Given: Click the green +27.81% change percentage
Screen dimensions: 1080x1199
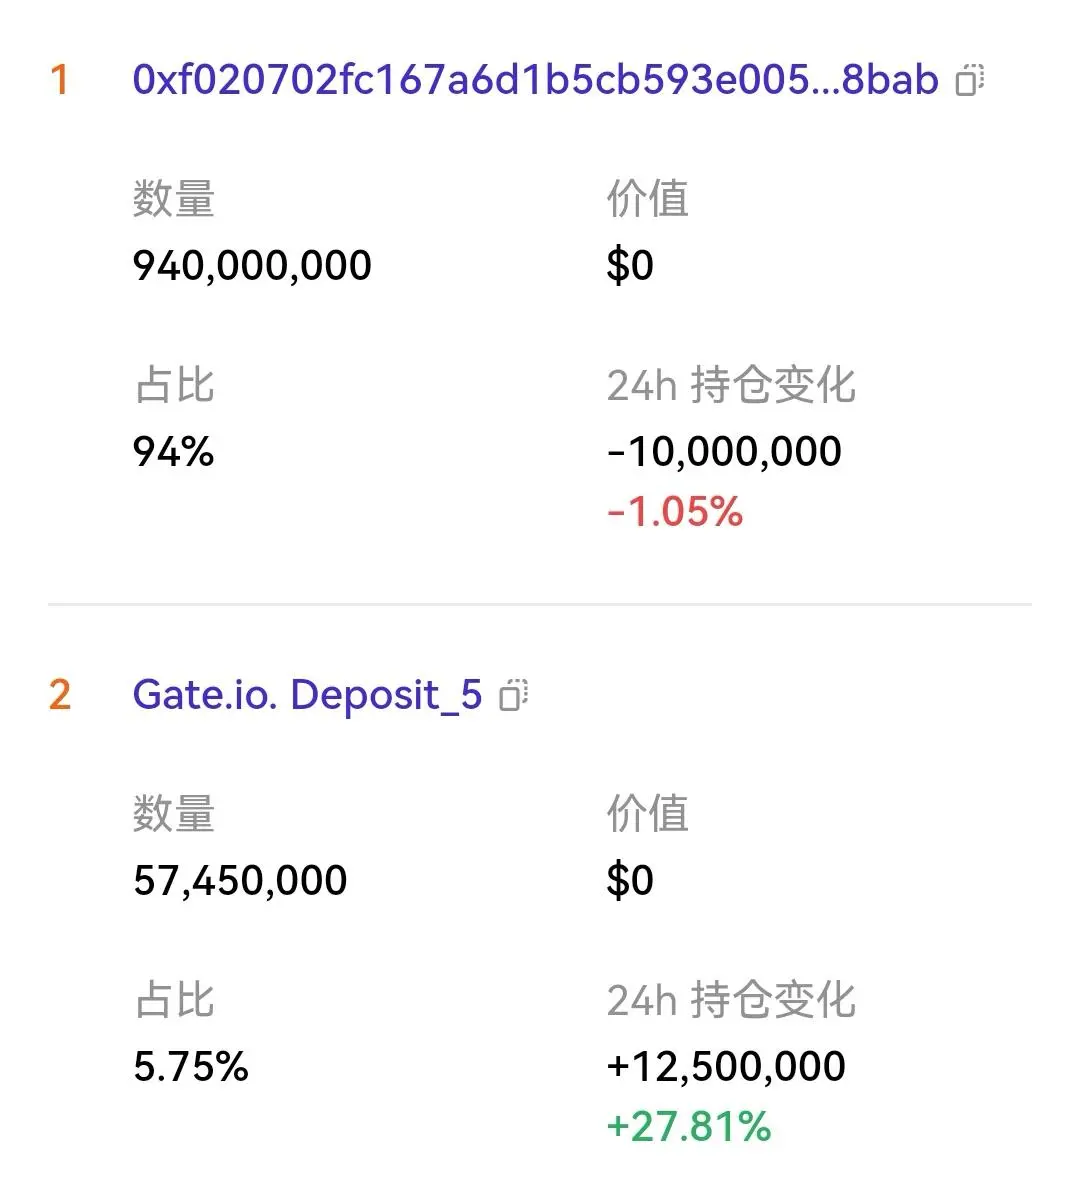Looking at the screenshot, I should pos(689,1127).
